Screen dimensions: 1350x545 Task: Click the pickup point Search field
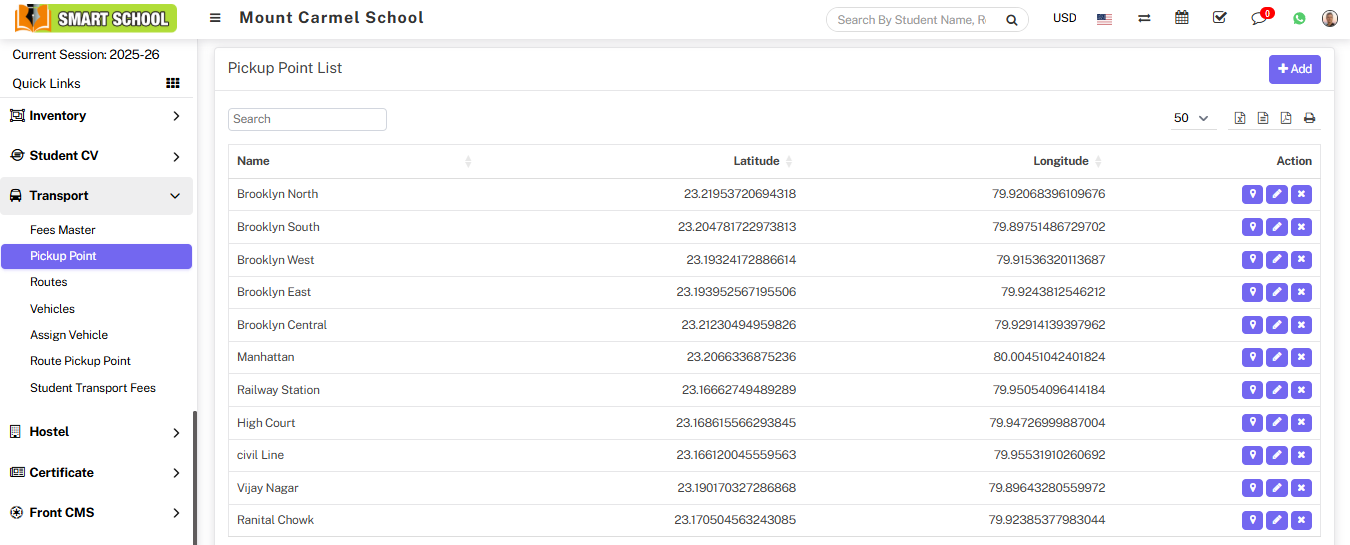(307, 119)
